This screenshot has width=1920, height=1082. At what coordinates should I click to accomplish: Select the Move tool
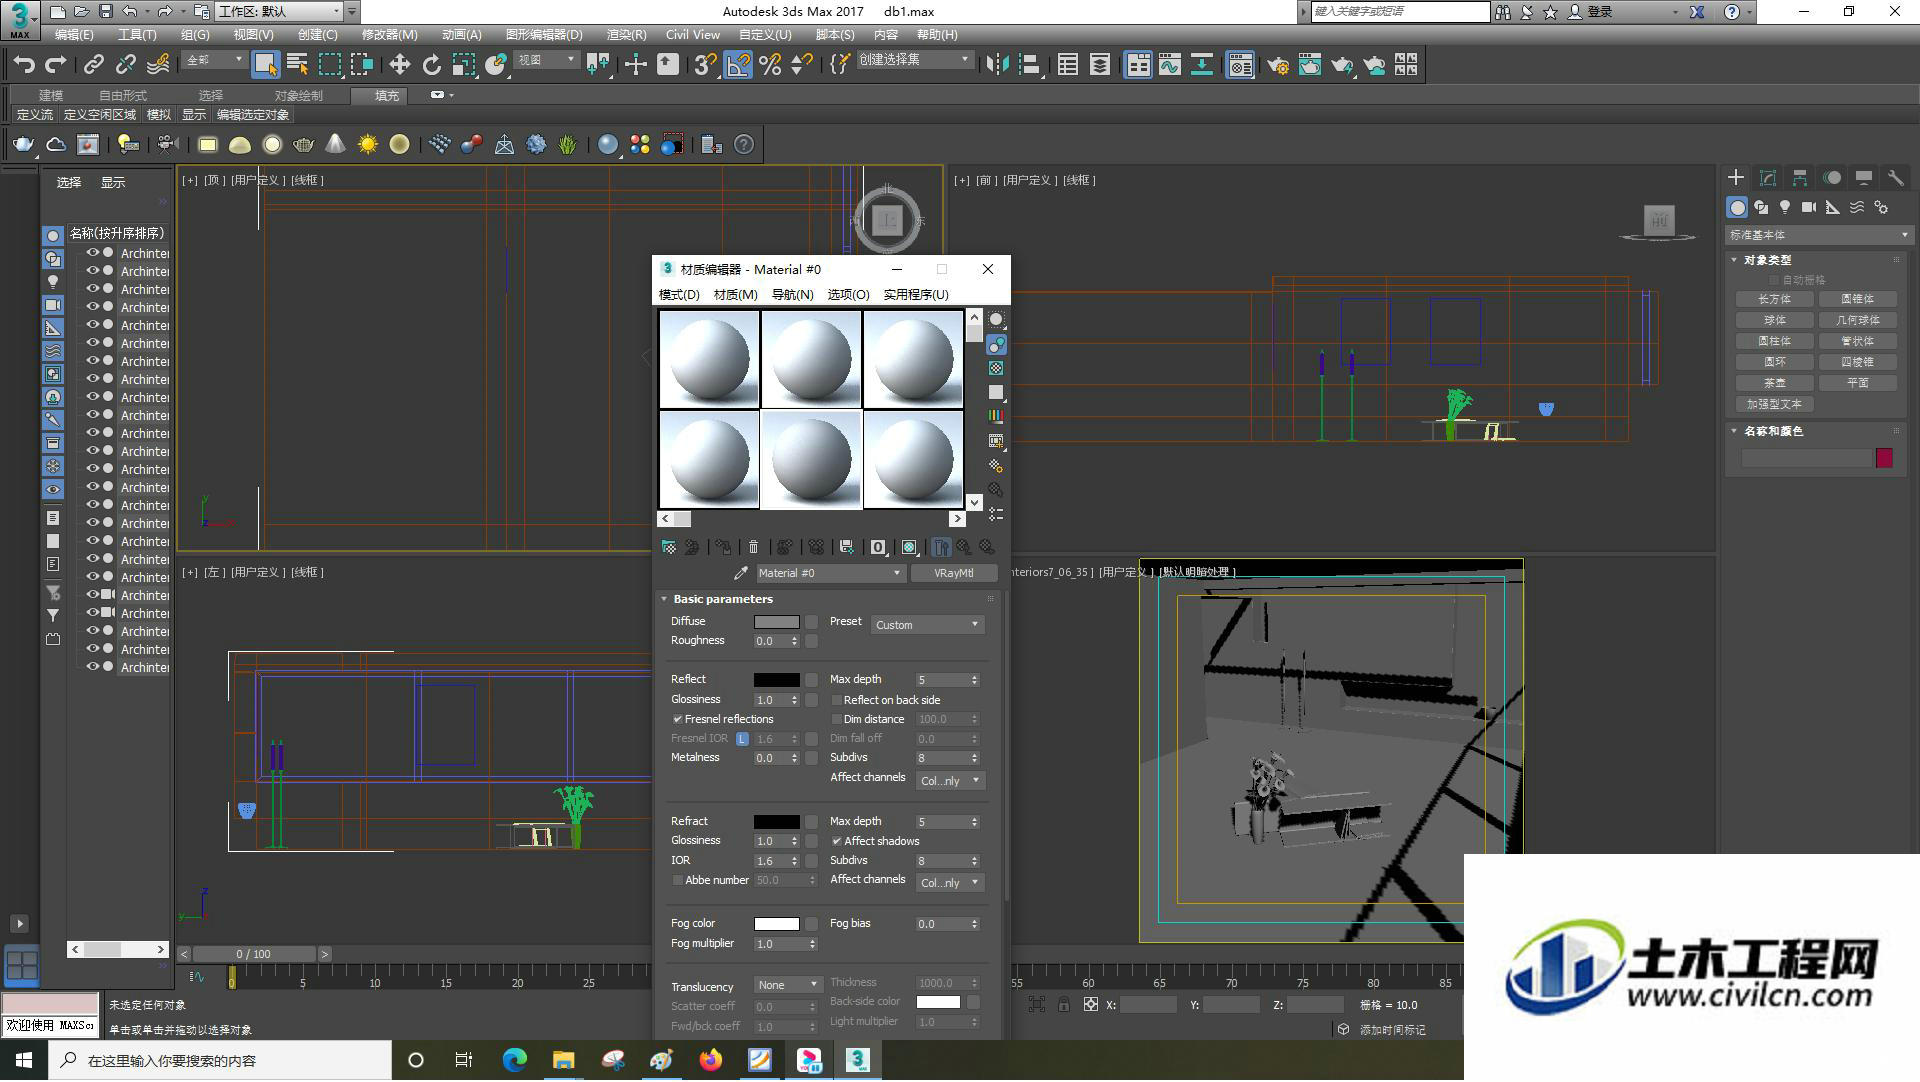(x=399, y=65)
